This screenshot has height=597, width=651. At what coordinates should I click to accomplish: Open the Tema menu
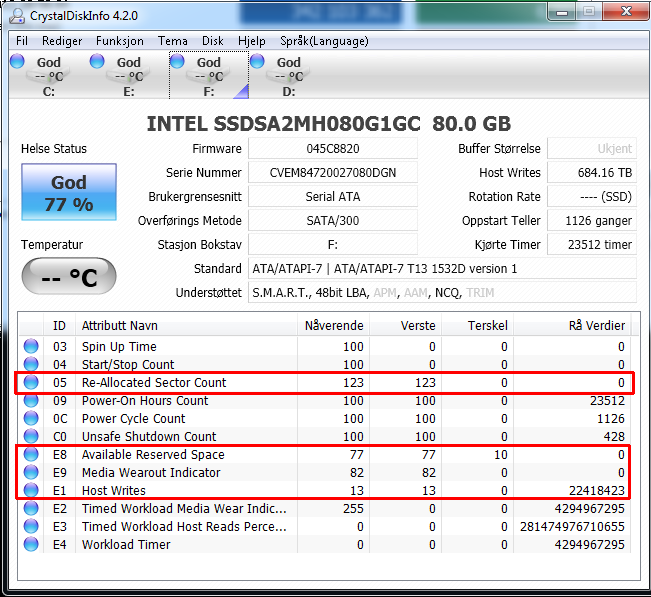172,41
